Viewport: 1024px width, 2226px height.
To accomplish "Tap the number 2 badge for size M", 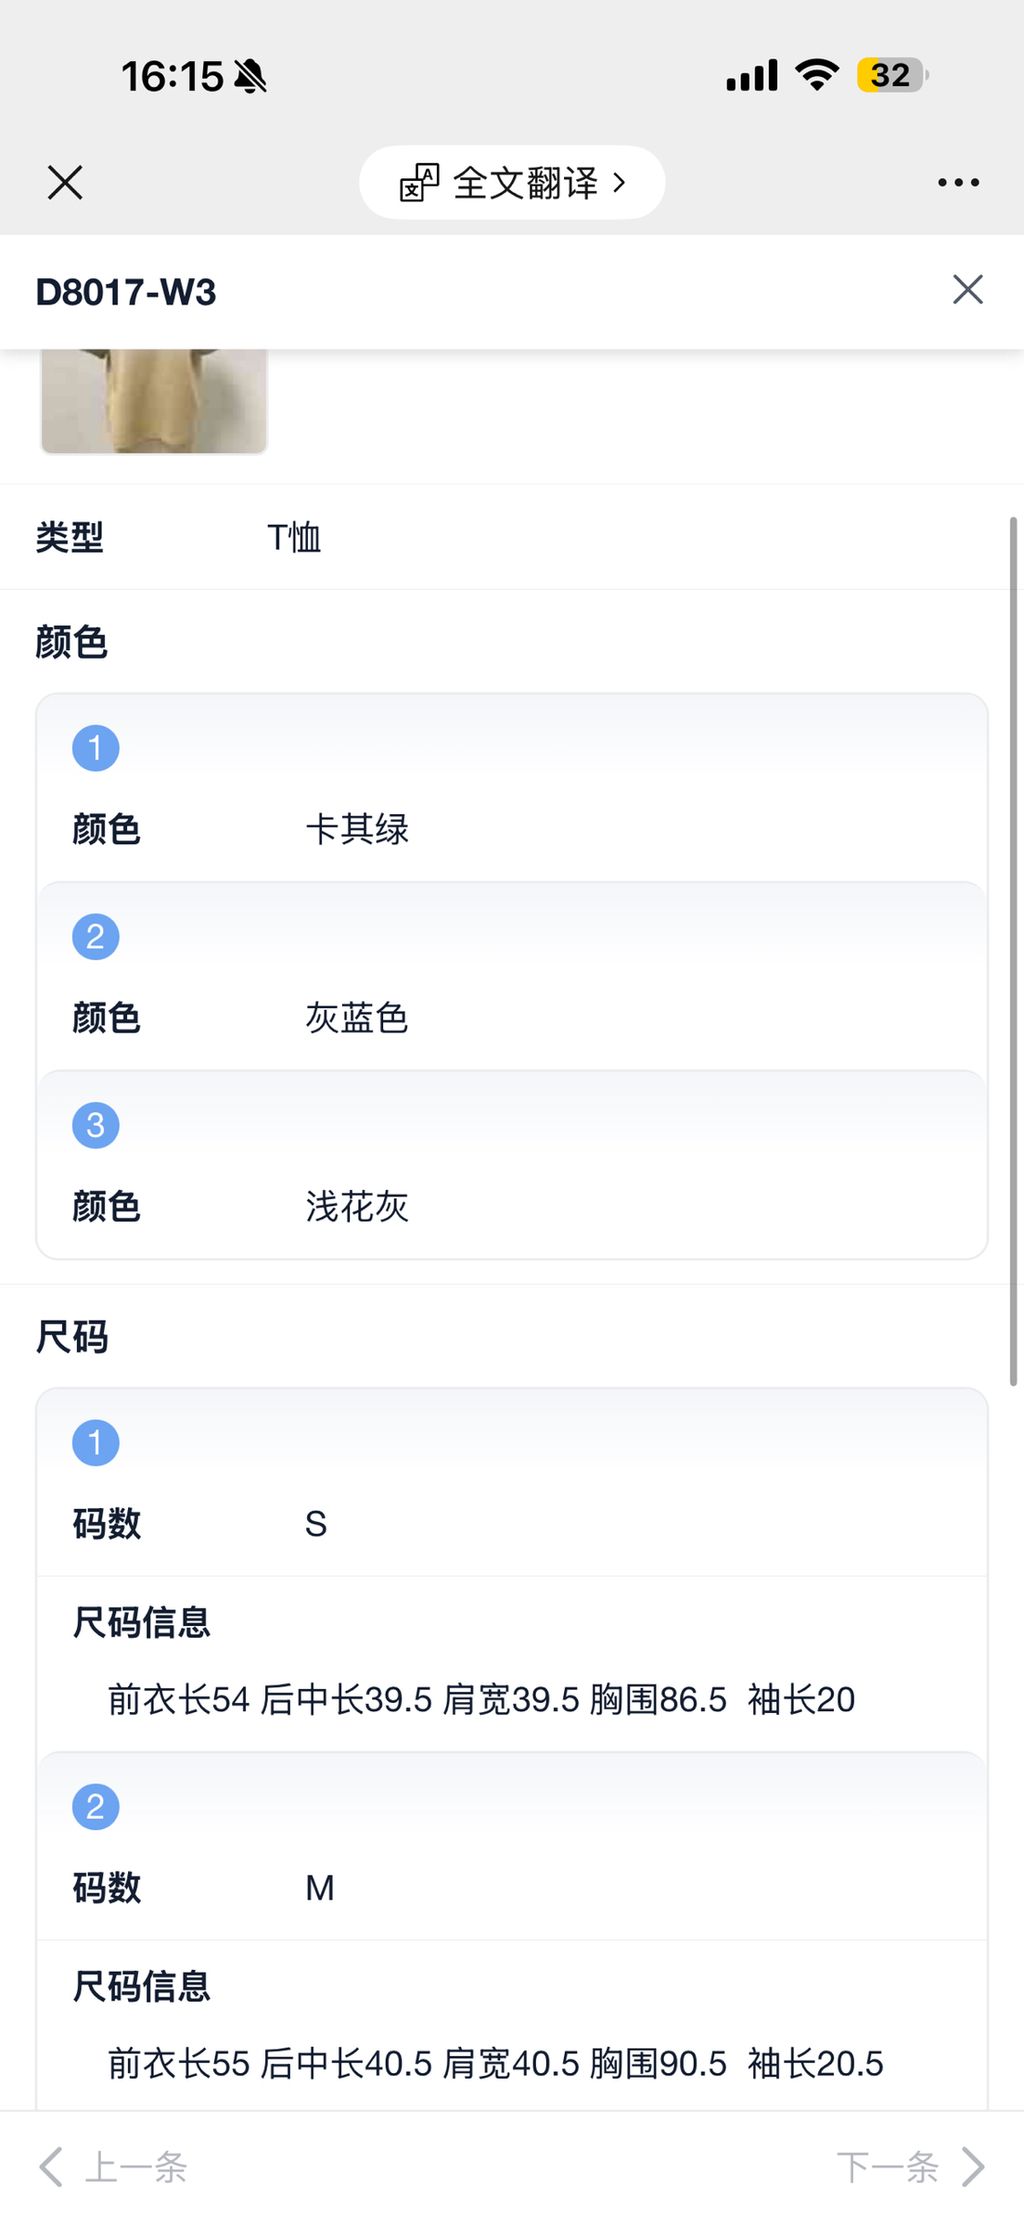I will [96, 1807].
